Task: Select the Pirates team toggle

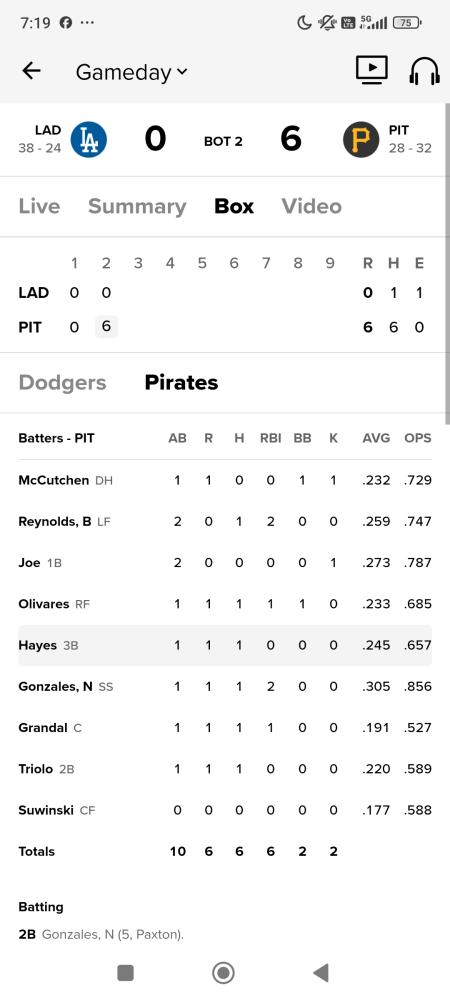Action: tap(182, 382)
